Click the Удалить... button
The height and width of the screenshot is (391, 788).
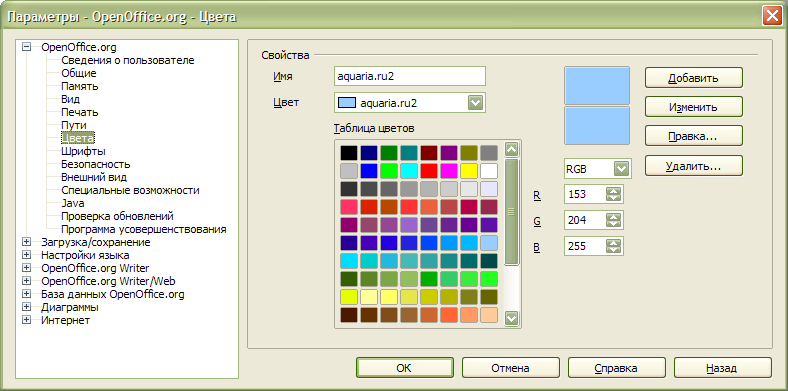(694, 166)
